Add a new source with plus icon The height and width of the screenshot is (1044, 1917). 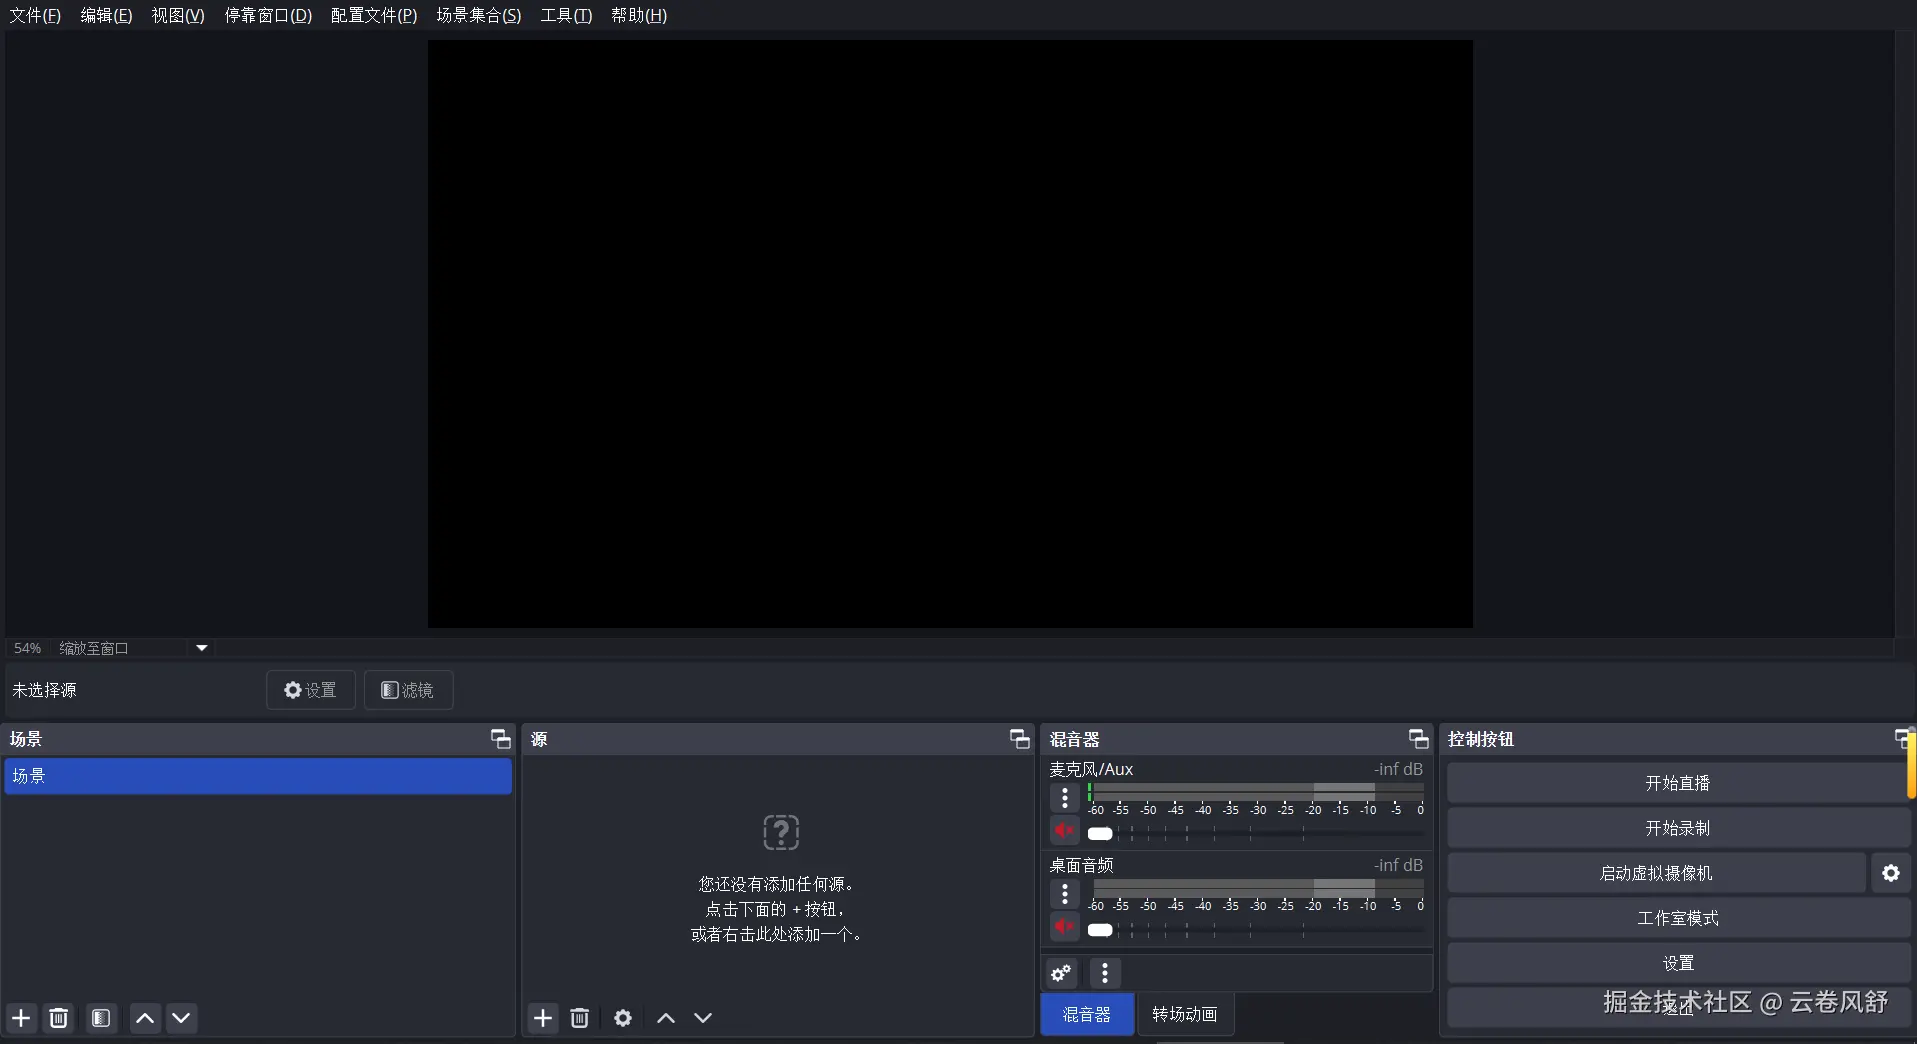[543, 1018]
